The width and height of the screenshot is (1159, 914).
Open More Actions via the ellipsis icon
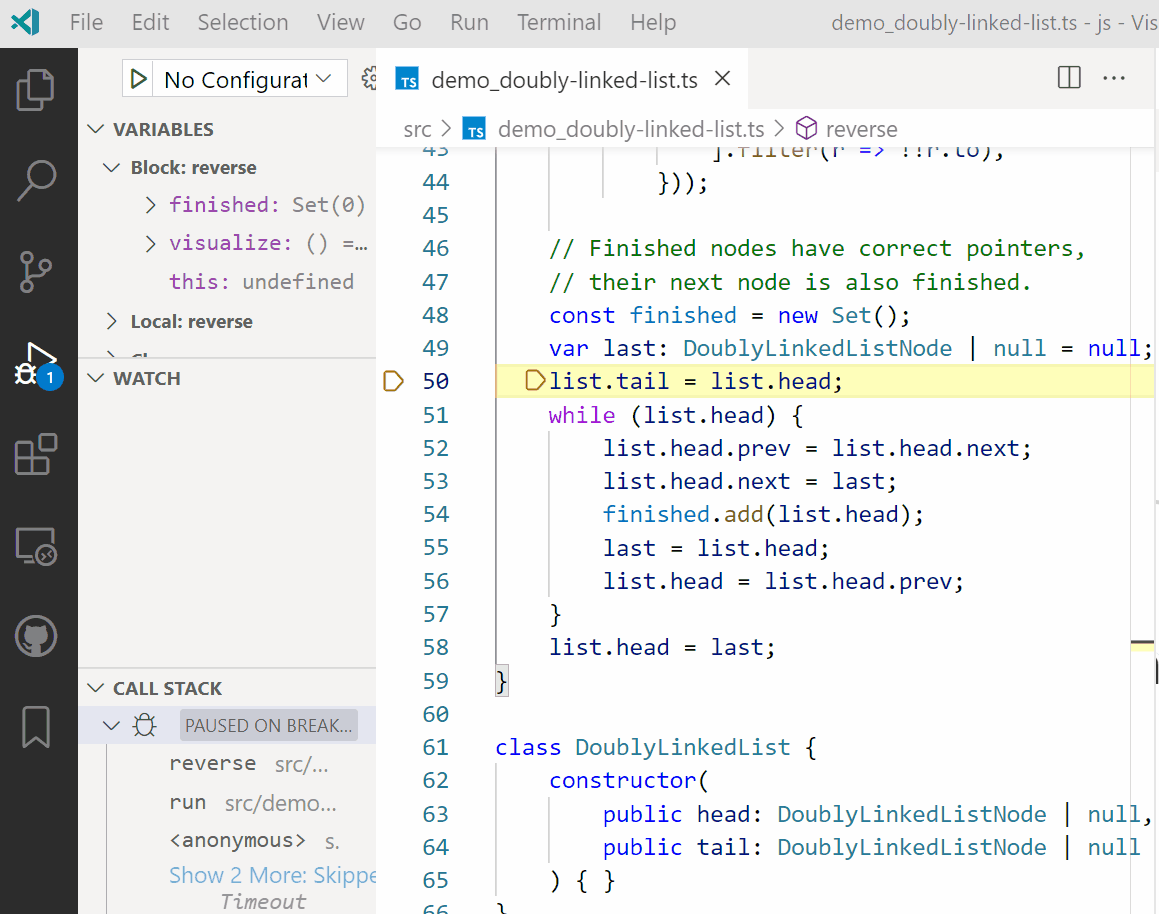click(1114, 77)
